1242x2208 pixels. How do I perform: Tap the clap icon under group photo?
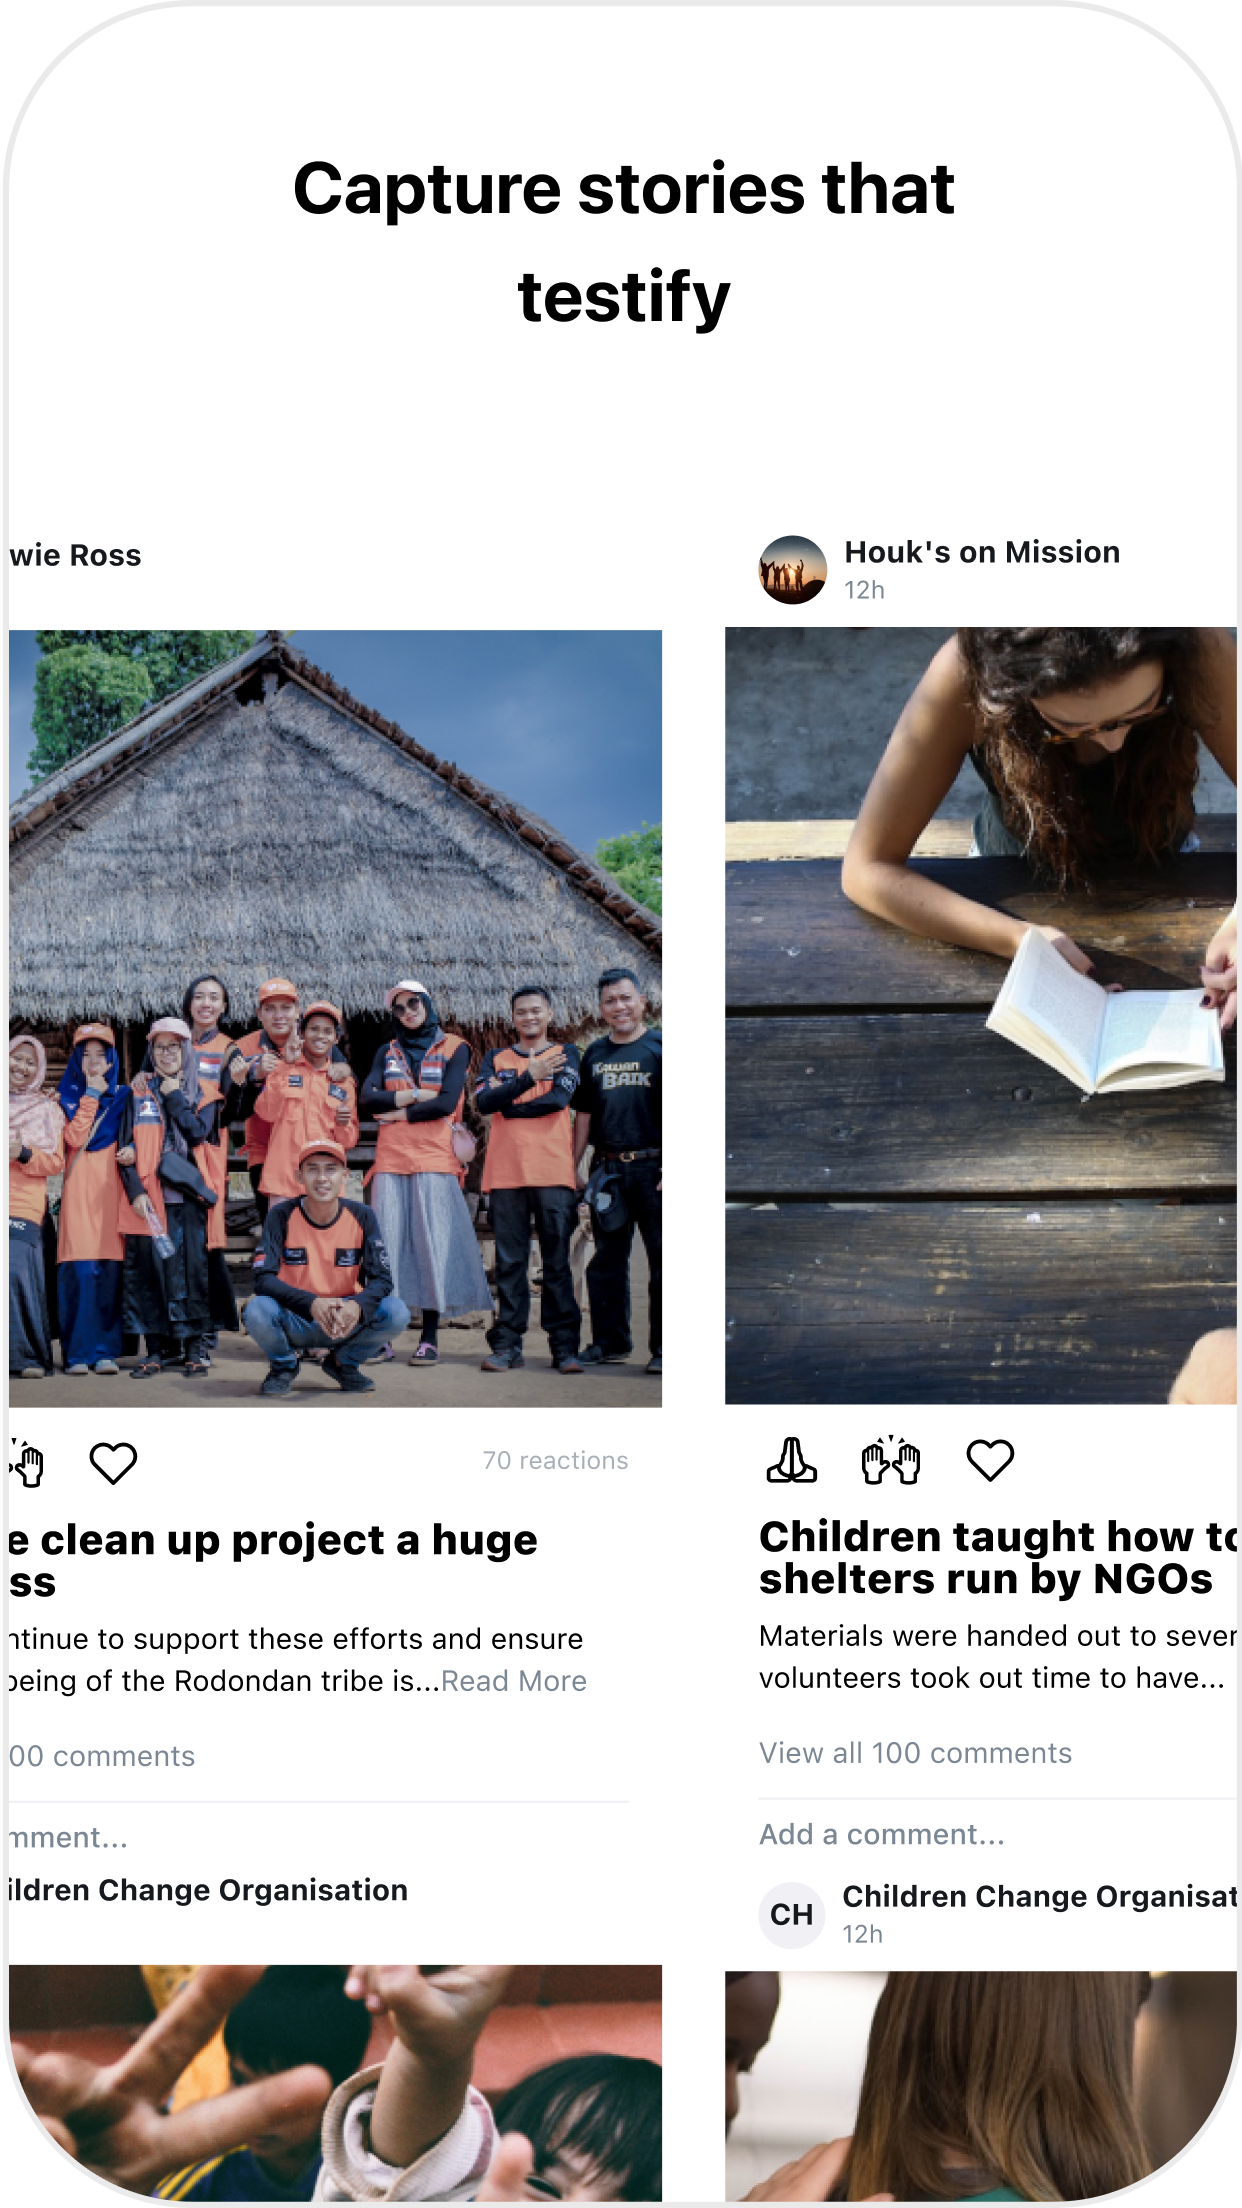coord(27,1464)
